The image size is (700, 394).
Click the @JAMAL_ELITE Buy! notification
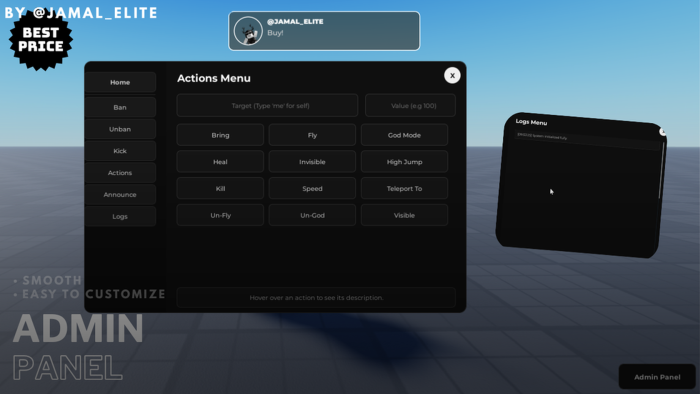tap(324, 31)
